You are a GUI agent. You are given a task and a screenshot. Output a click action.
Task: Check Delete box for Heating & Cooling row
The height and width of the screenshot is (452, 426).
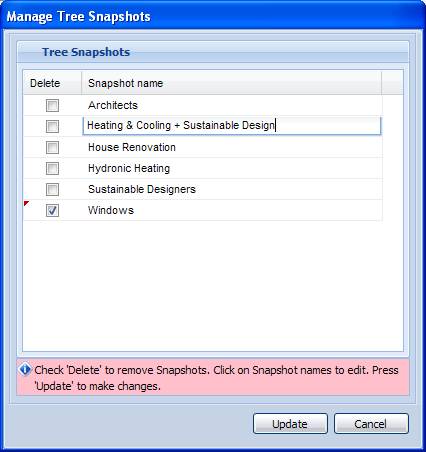(52, 126)
